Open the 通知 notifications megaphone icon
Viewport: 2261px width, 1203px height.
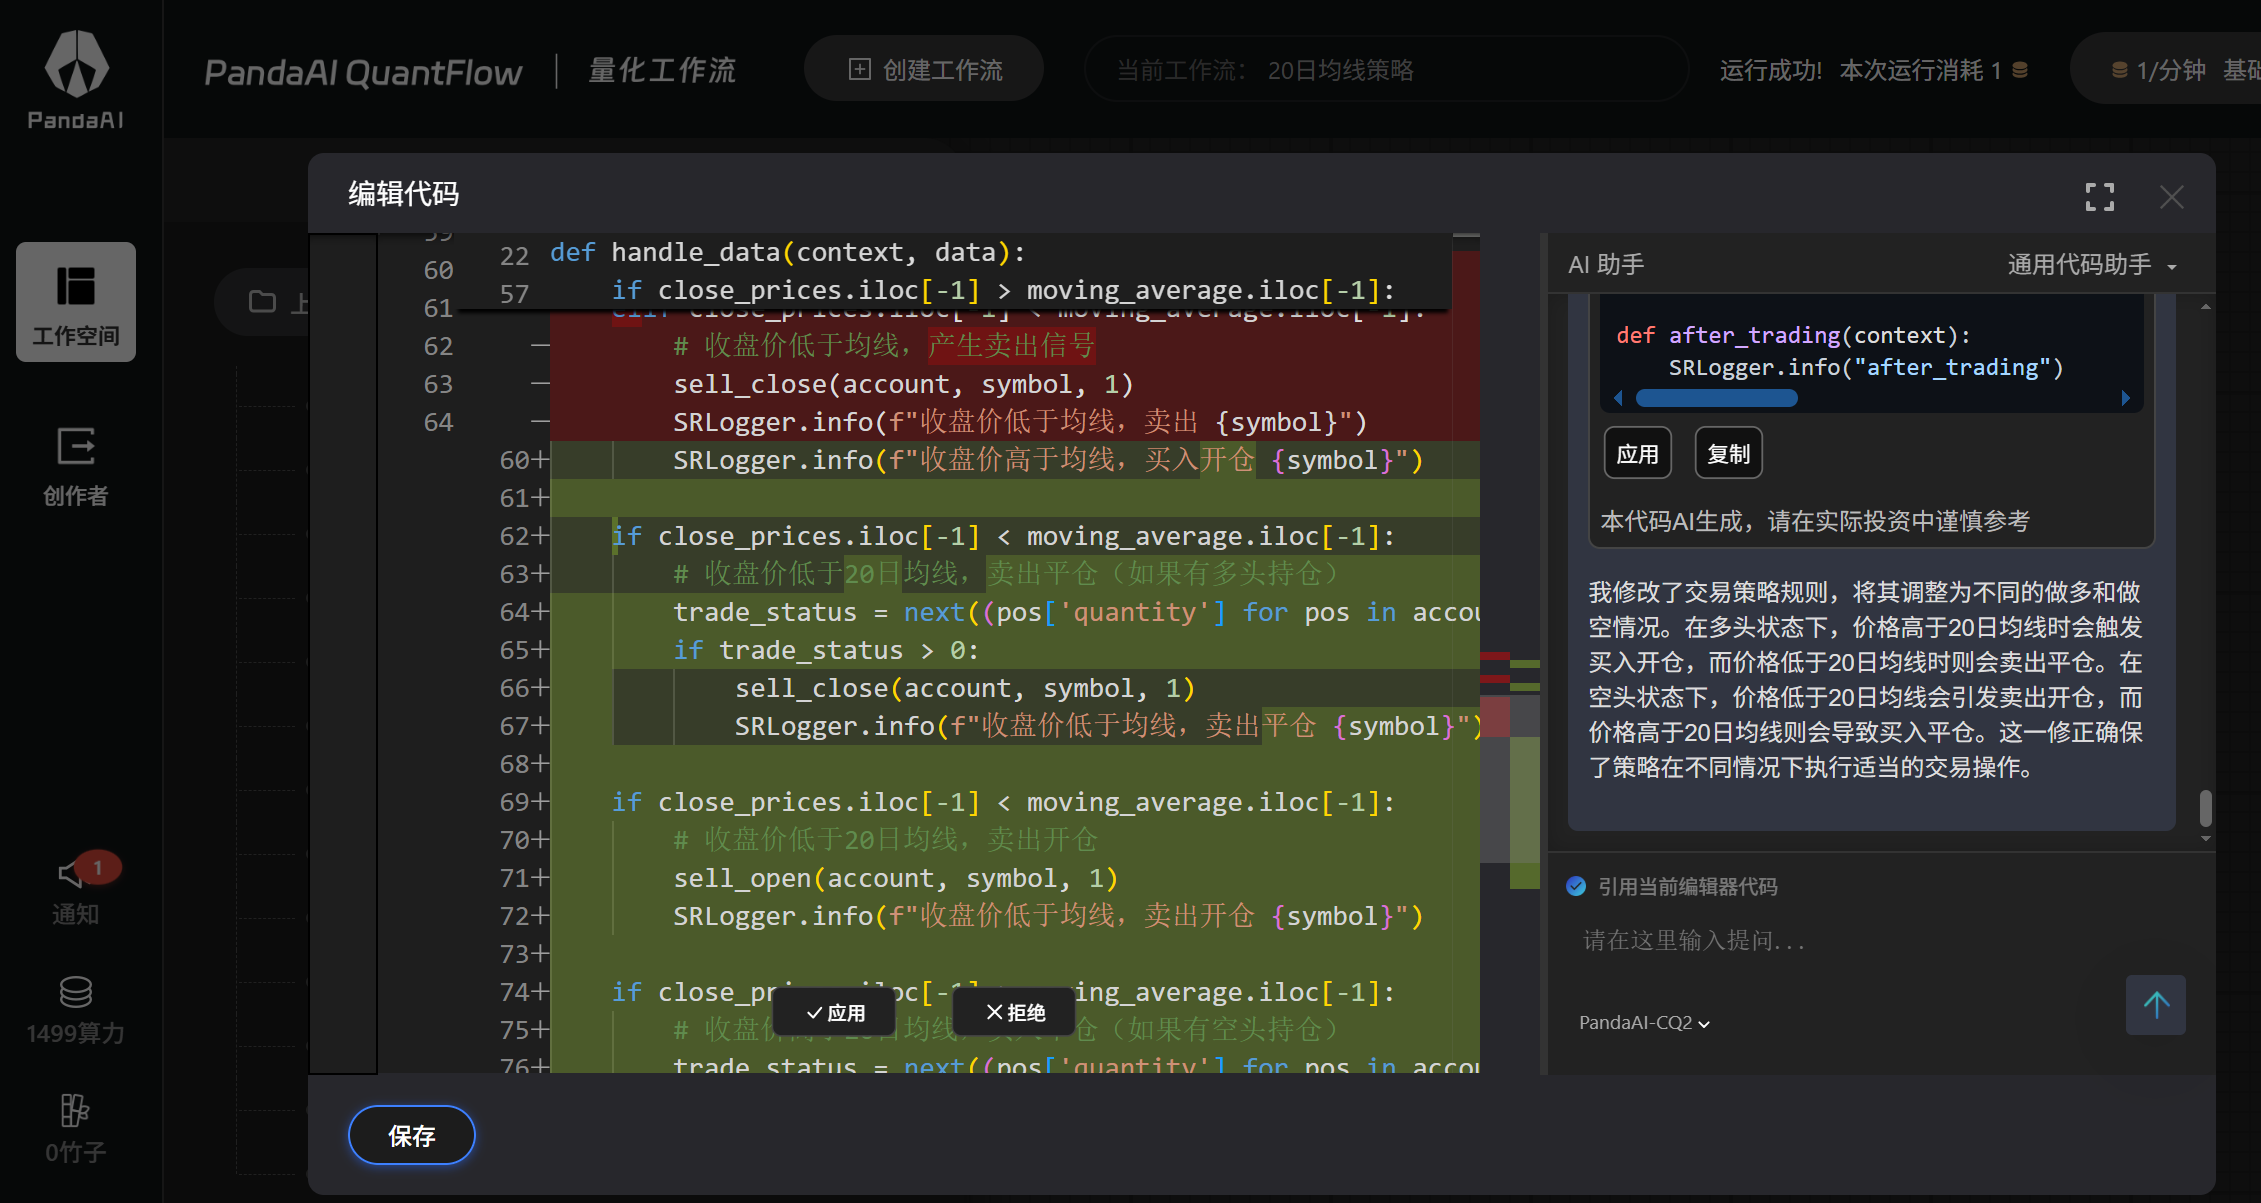[72, 873]
